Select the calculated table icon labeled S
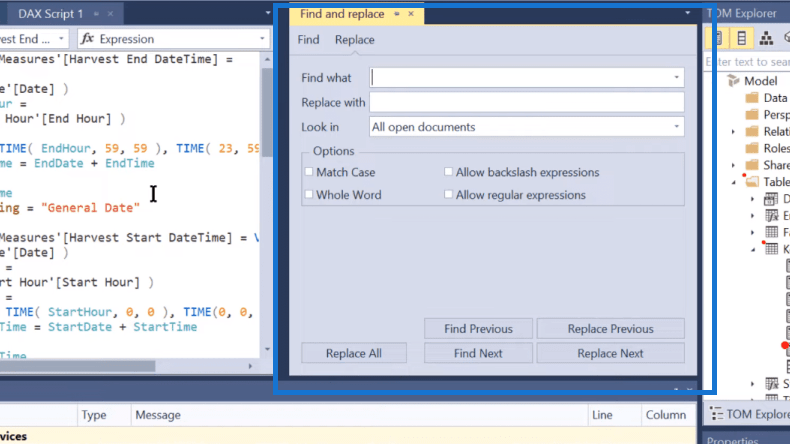 [771, 384]
